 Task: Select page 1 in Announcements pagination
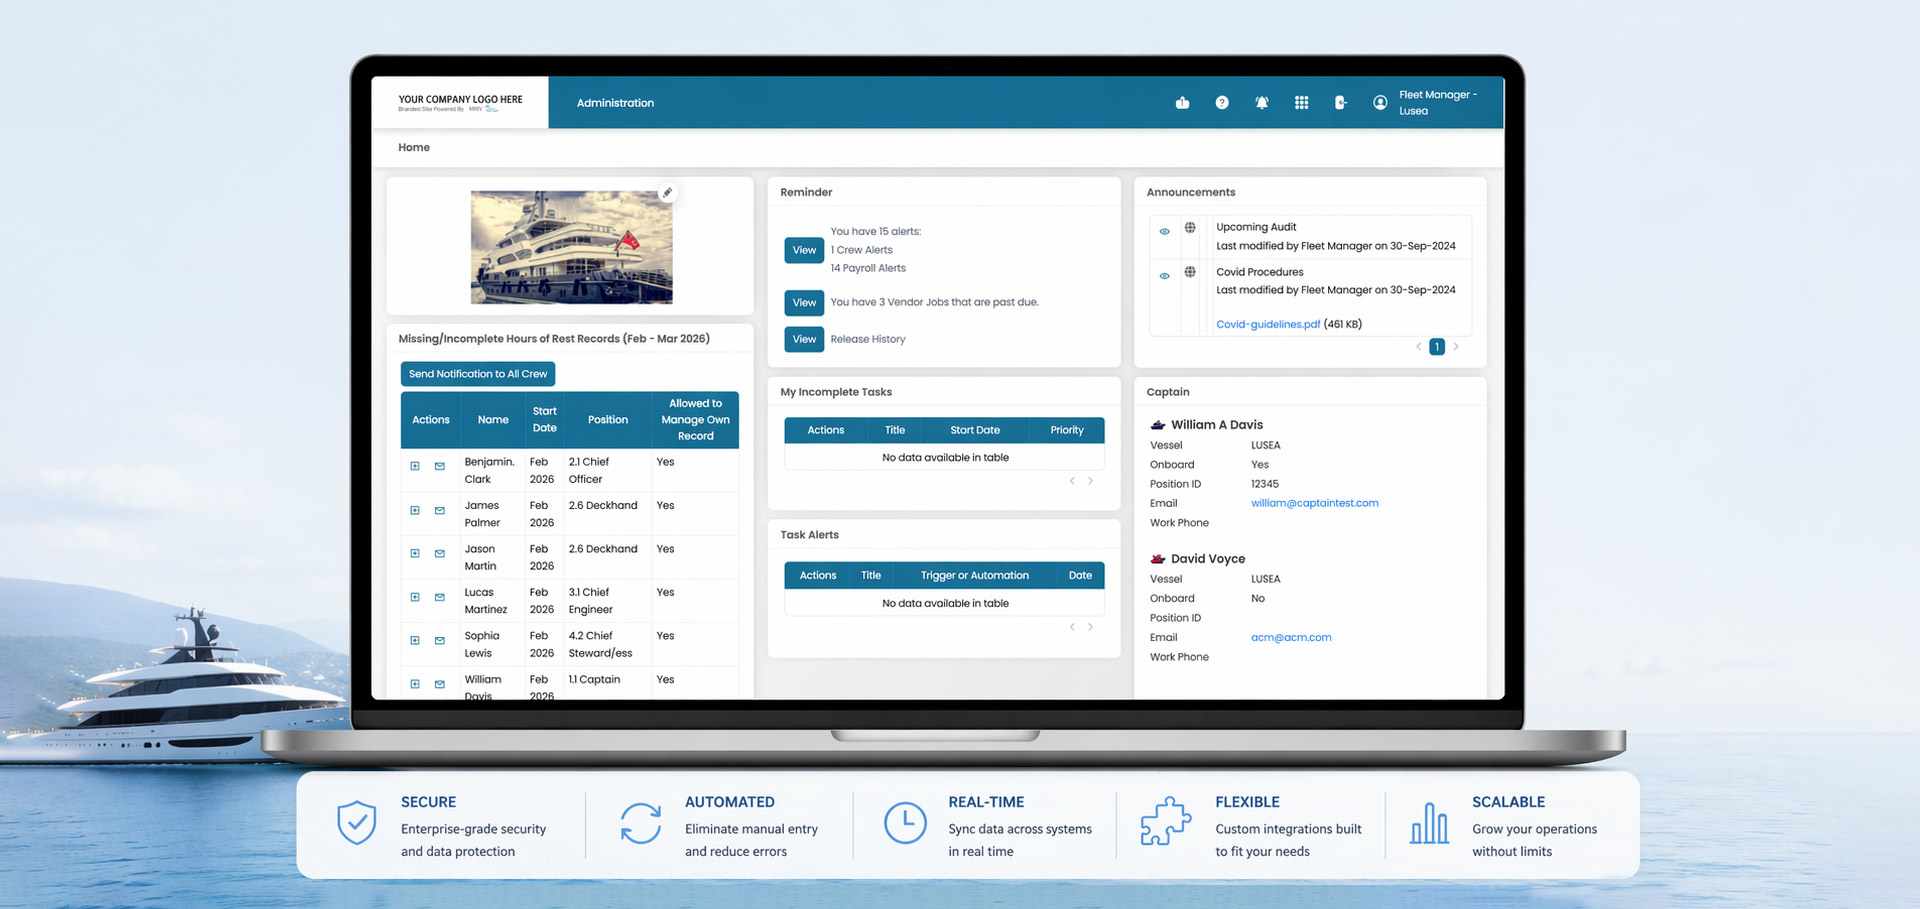pos(1436,347)
